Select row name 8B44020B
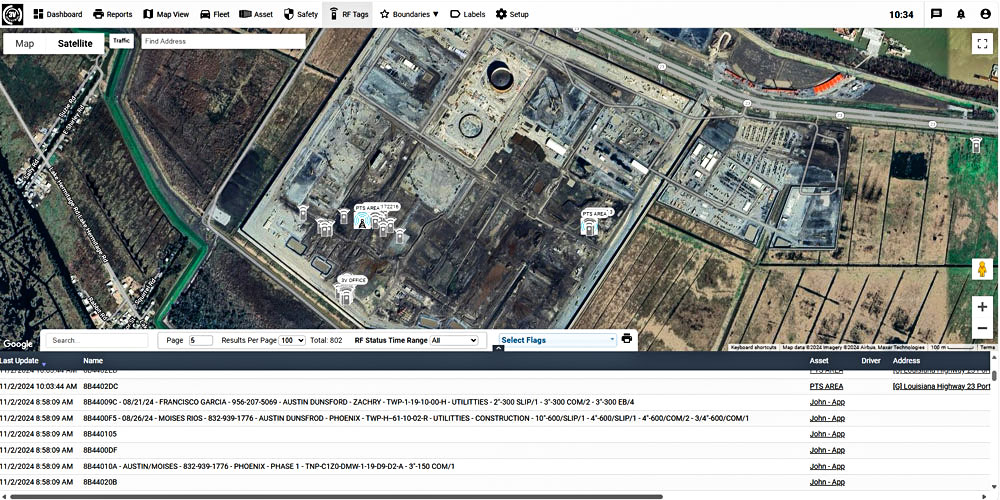The image size is (1000, 500). click(x=100, y=482)
